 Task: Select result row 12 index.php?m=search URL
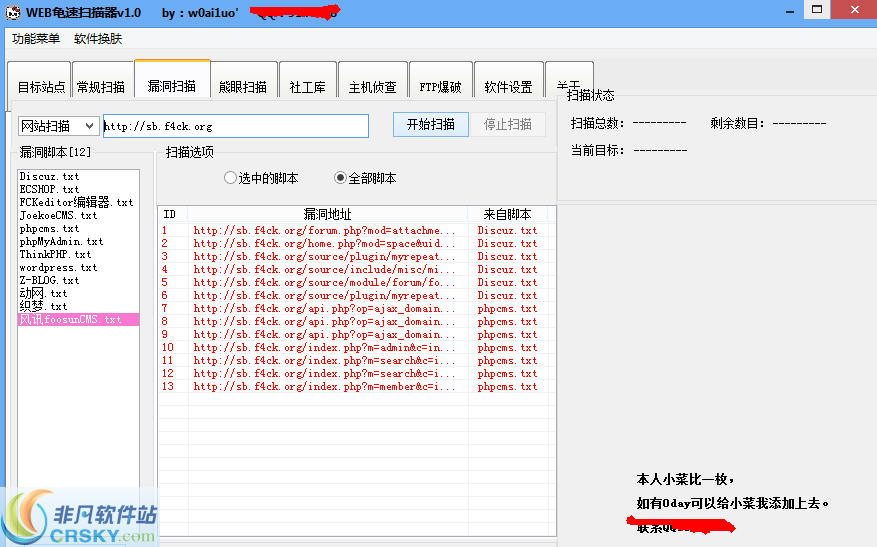[x=324, y=374]
